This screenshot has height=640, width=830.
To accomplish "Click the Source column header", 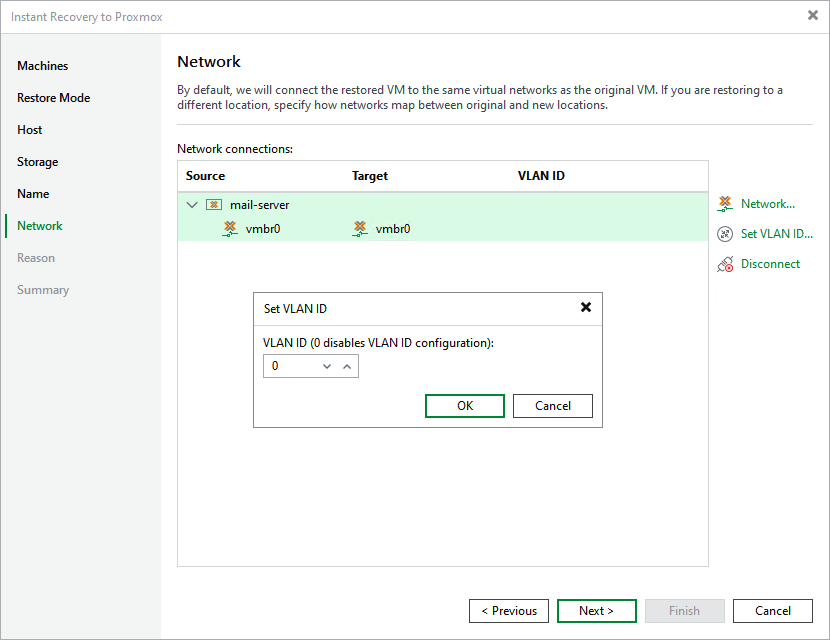I will click(205, 176).
